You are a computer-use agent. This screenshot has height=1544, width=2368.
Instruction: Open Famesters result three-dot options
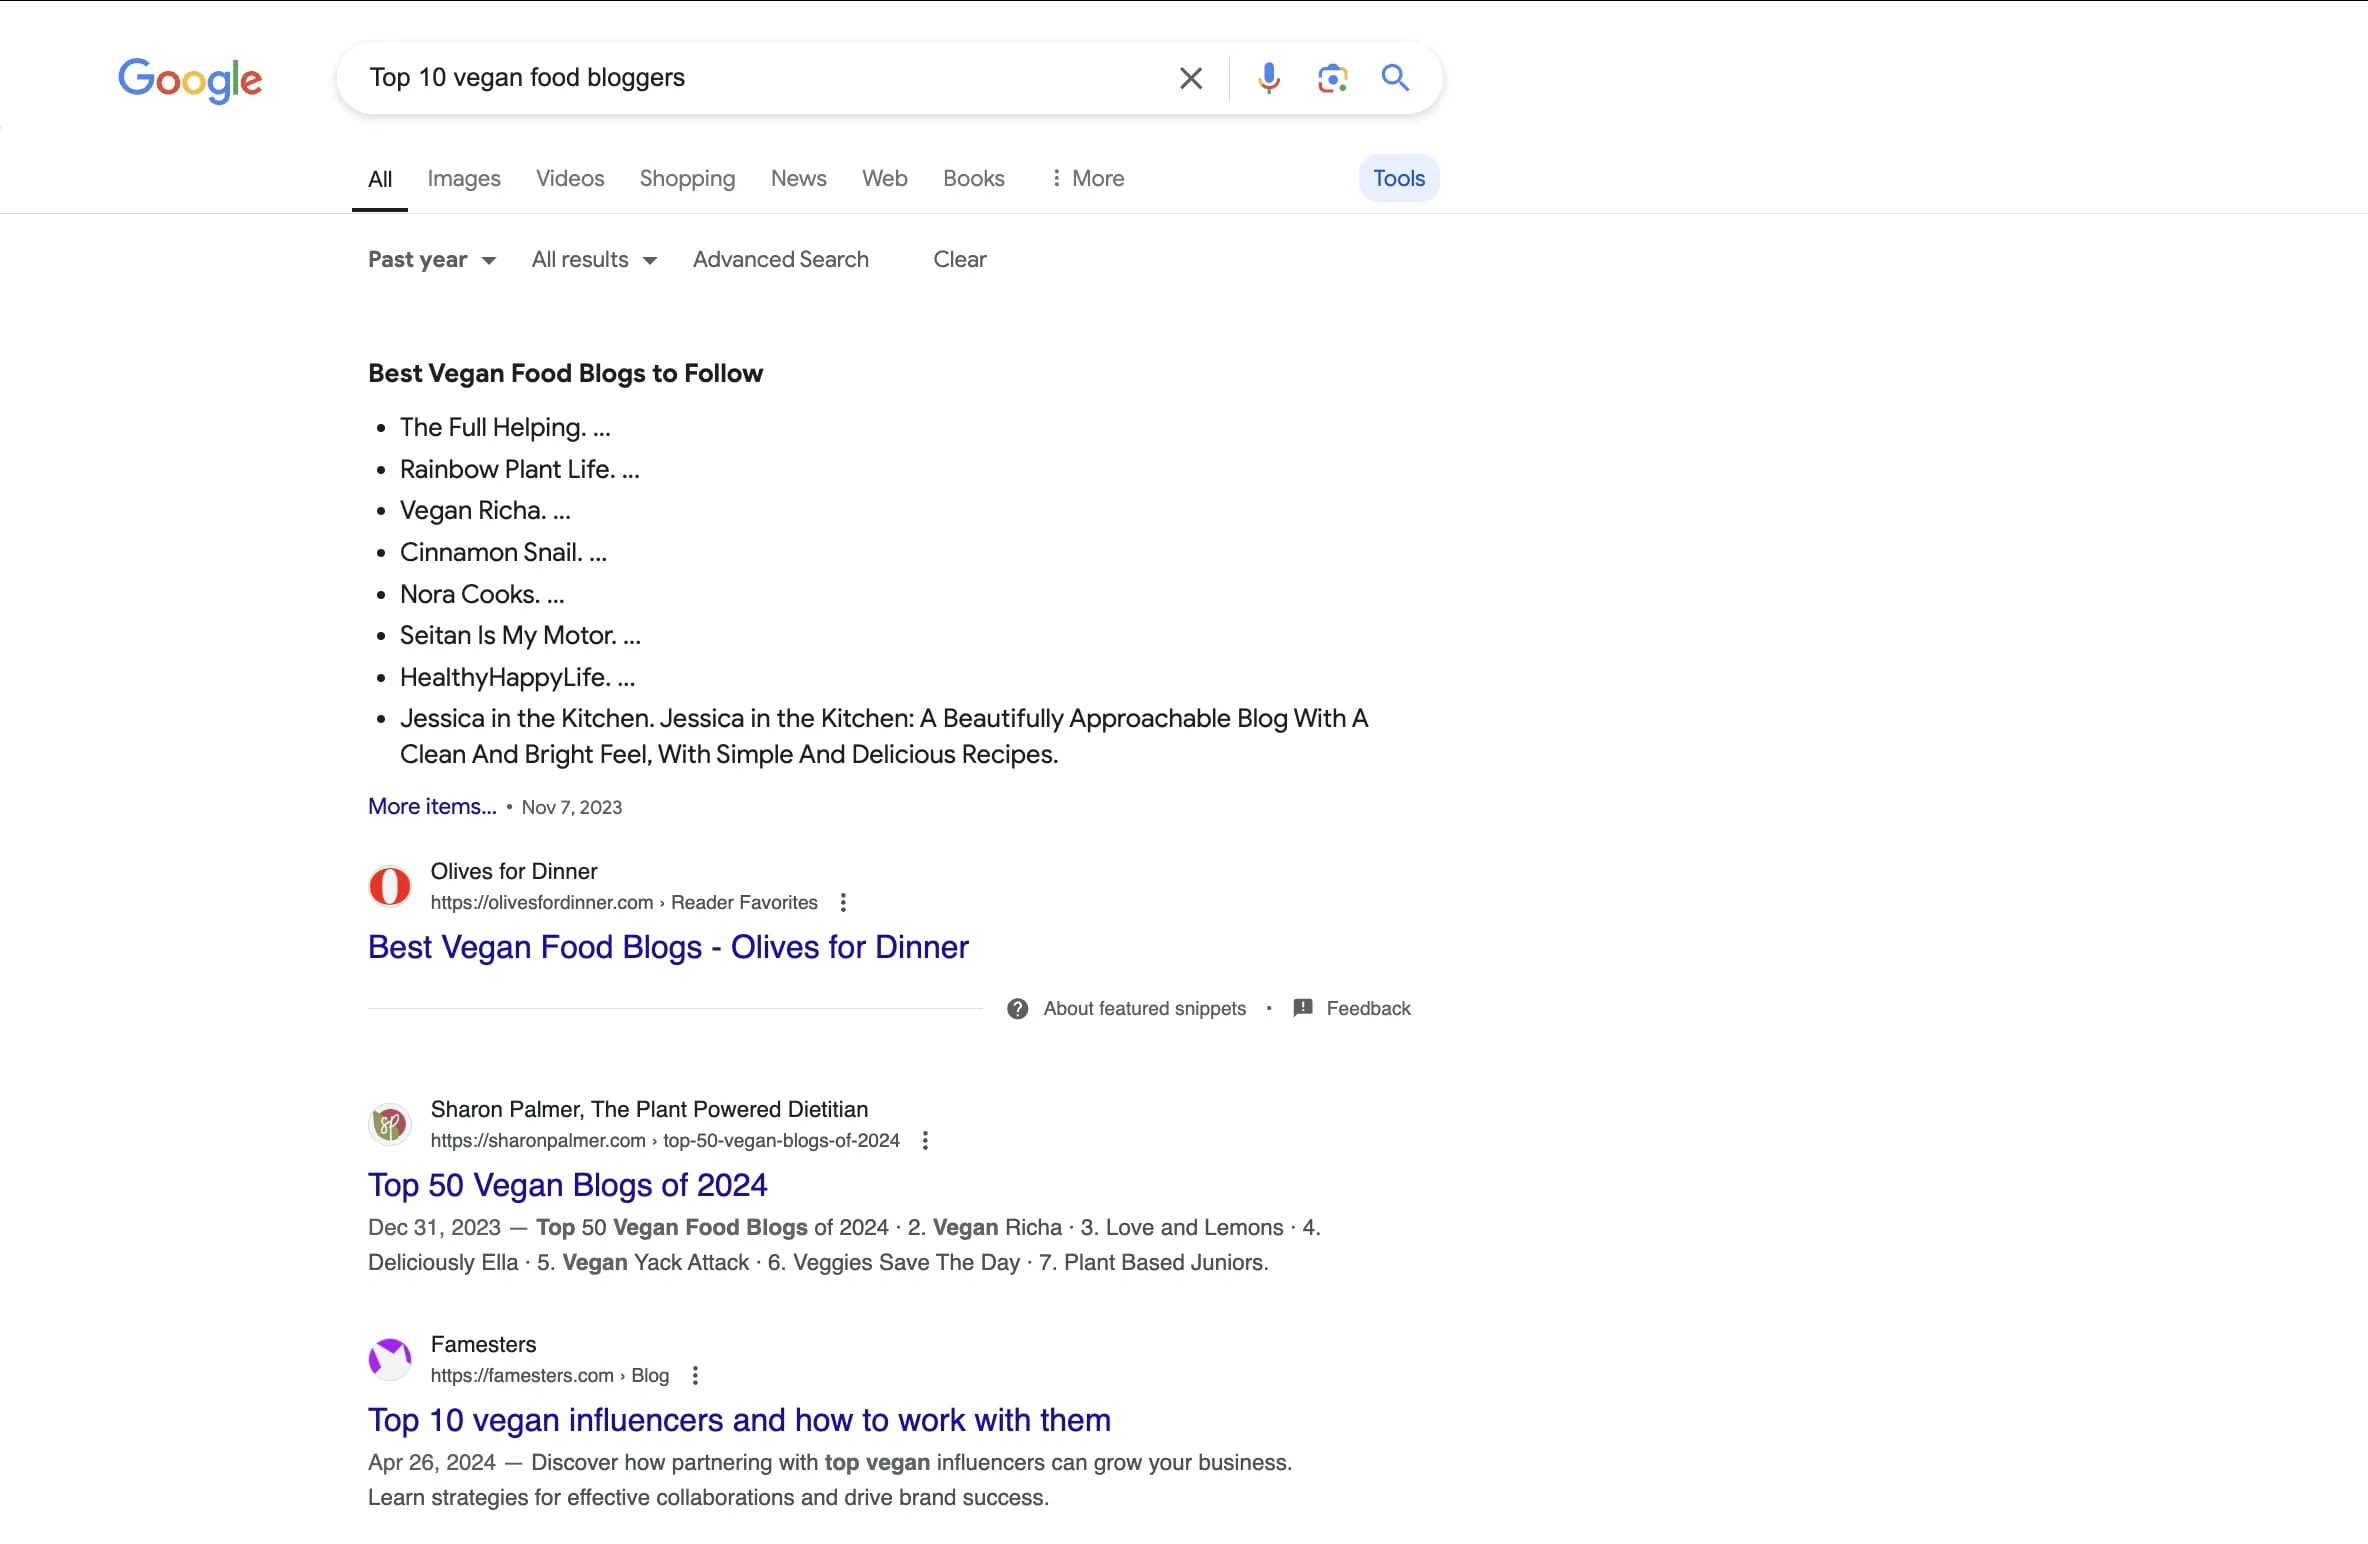695,1376
